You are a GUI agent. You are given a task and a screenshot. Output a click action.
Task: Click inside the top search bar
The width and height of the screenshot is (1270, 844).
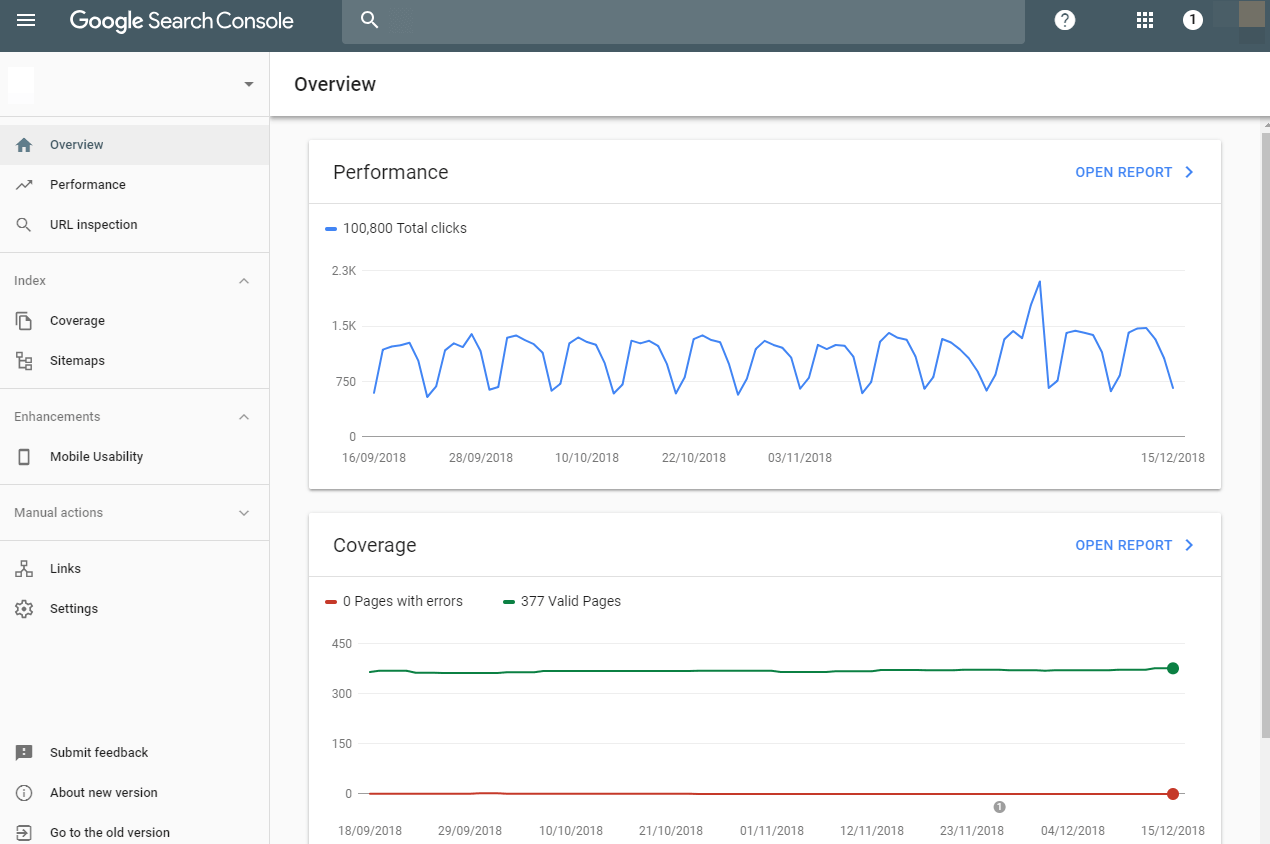[683, 21]
